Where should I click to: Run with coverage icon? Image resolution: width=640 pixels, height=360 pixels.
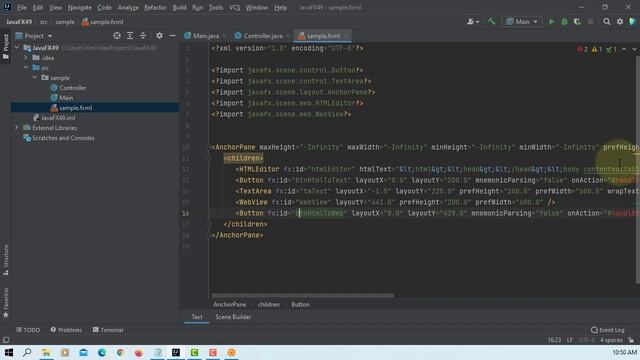coord(577,22)
